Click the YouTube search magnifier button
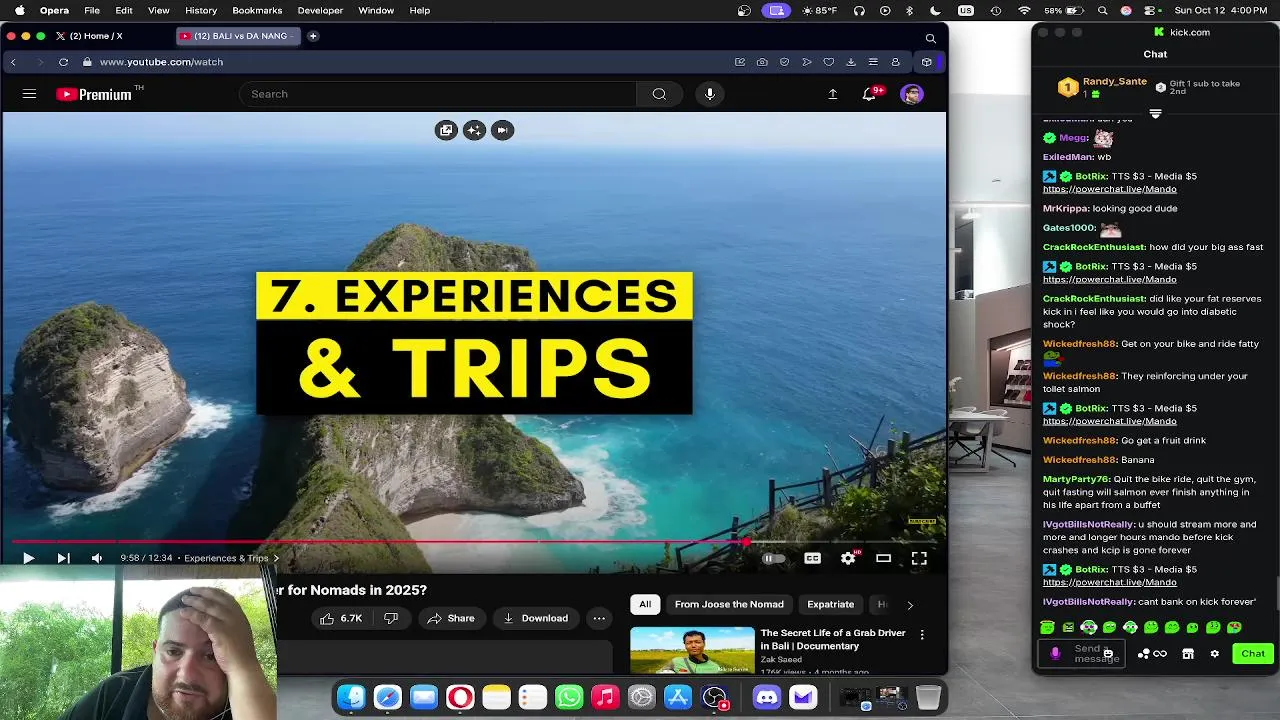The width and height of the screenshot is (1280, 720). click(x=659, y=94)
